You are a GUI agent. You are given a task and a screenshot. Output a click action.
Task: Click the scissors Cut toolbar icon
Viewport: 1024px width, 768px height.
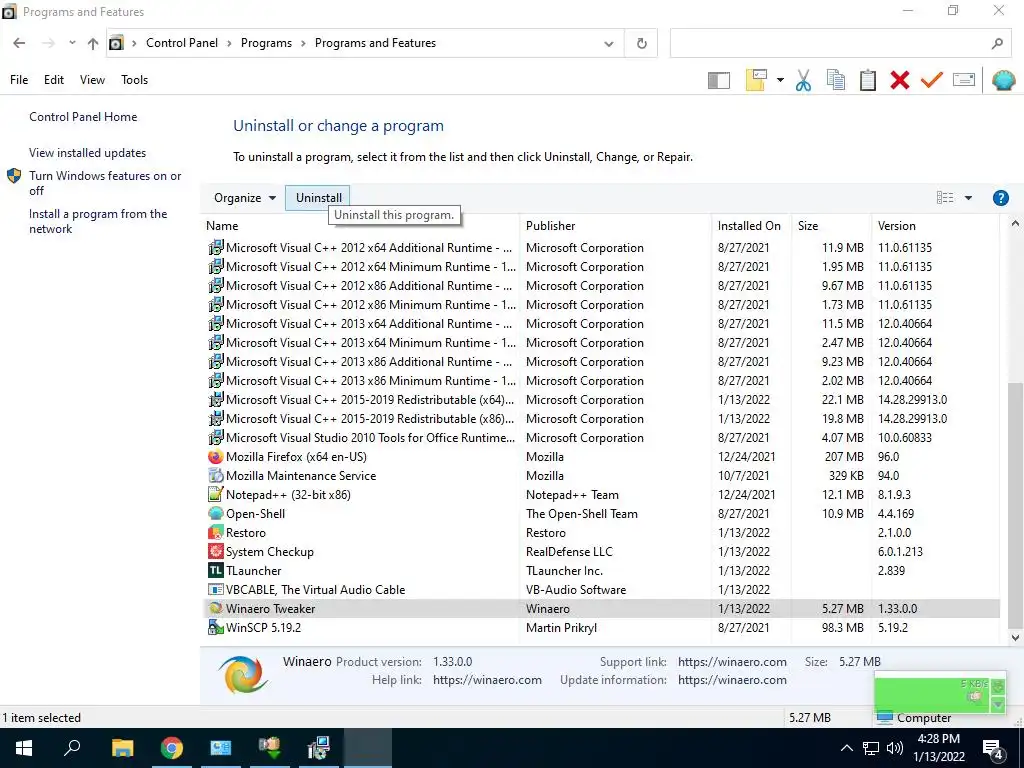pyautogui.click(x=803, y=80)
